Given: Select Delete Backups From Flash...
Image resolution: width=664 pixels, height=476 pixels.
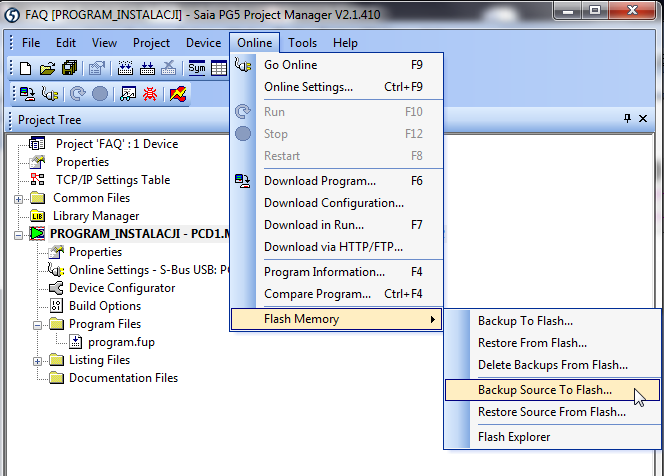Looking at the screenshot, I should tap(553, 365).
